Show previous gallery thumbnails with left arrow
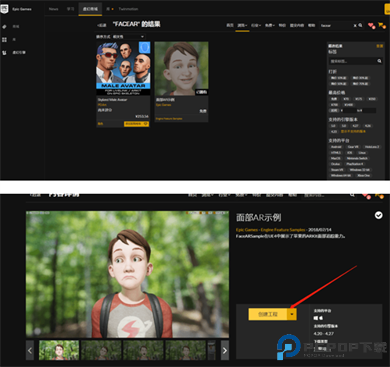Image resolution: width=390 pixels, height=367 pixels. click(x=30, y=350)
